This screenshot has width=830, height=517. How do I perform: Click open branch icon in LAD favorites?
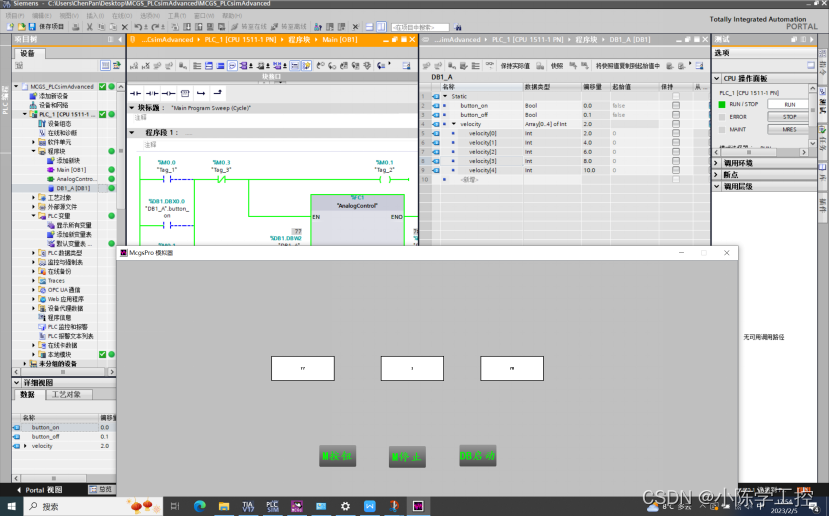[201, 93]
